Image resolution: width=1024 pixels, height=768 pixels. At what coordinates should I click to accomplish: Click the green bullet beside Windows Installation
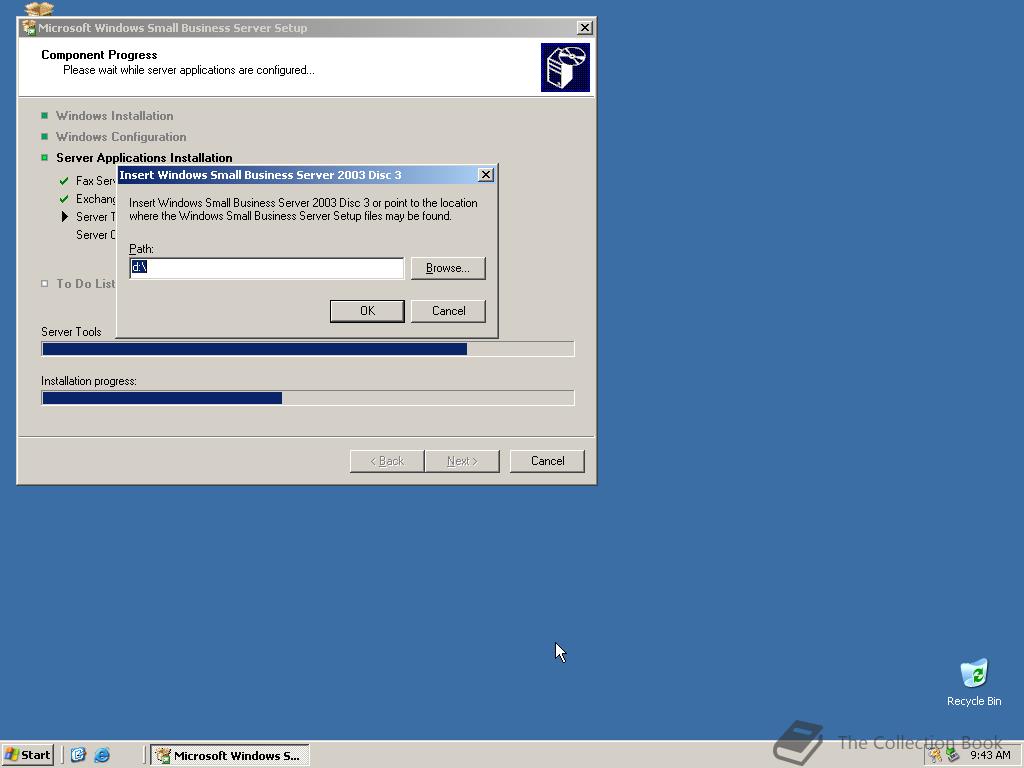[44, 116]
